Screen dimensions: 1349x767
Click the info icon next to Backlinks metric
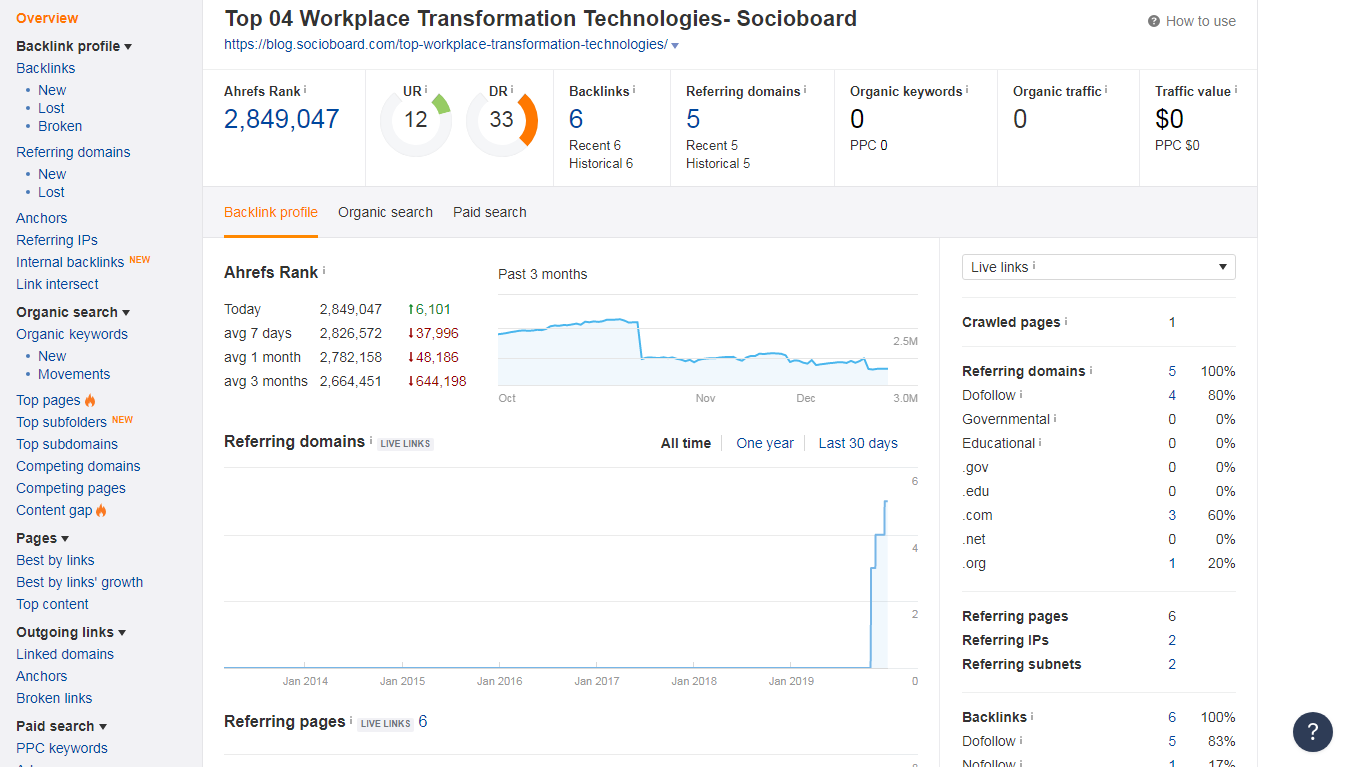click(634, 90)
